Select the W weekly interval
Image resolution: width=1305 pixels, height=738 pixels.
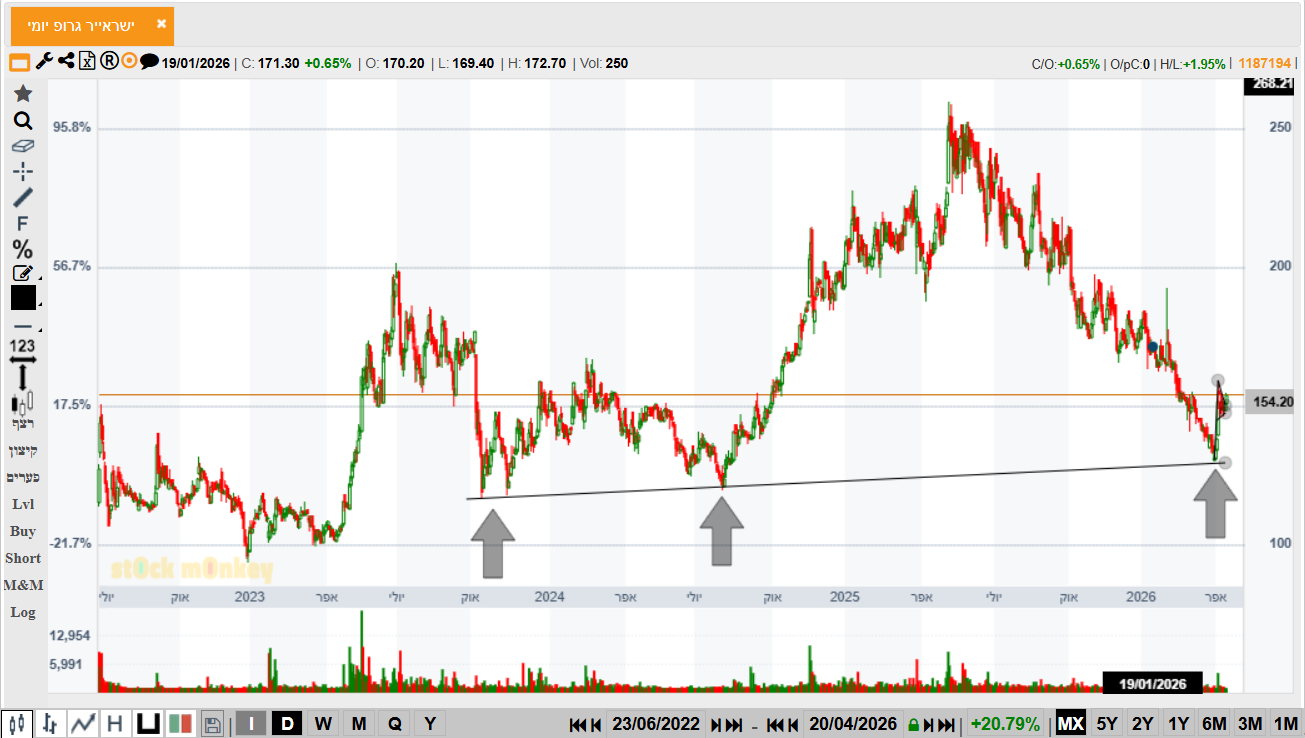[x=323, y=723]
